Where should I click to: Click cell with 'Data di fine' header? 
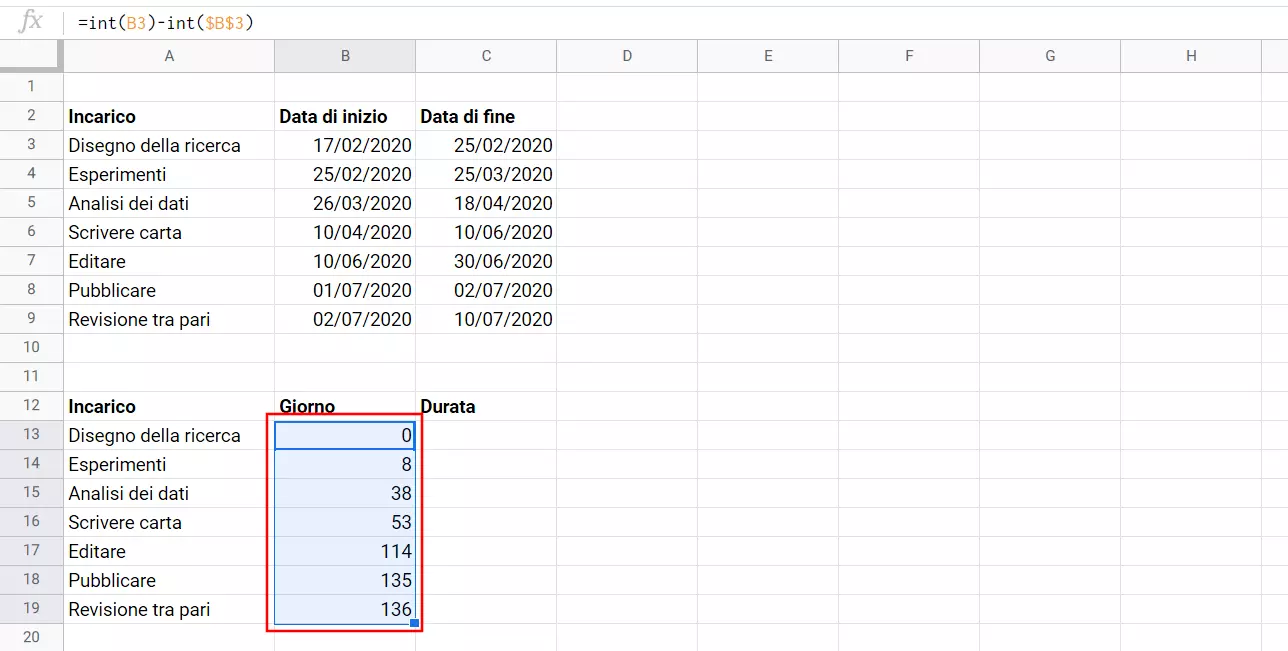click(x=486, y=116)
